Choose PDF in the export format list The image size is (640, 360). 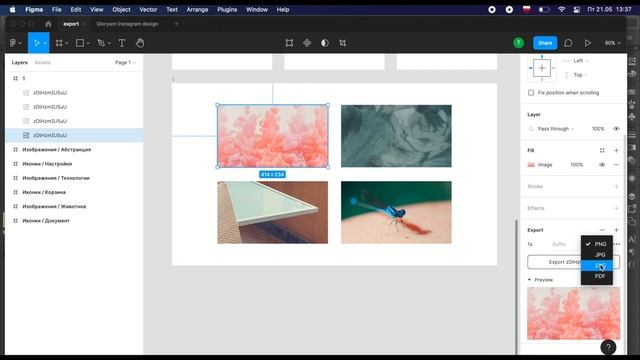(597, 276)
